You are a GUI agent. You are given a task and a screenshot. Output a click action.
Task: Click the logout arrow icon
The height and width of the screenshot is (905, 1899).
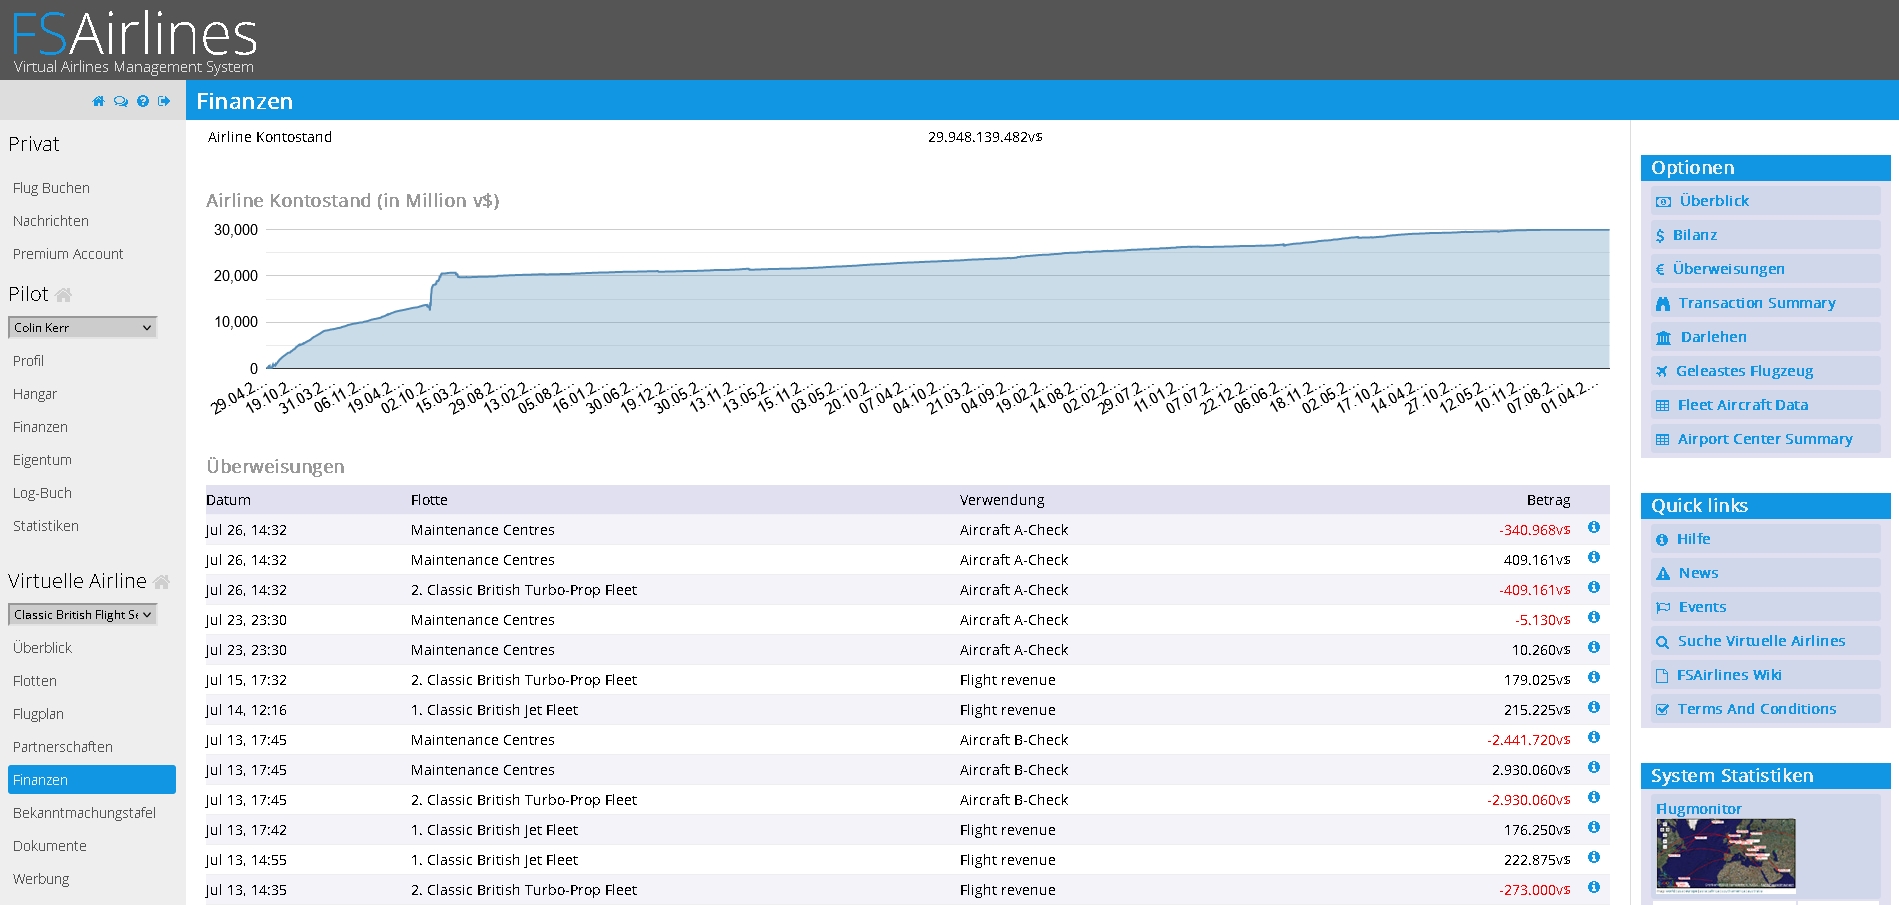pos(164,101)
